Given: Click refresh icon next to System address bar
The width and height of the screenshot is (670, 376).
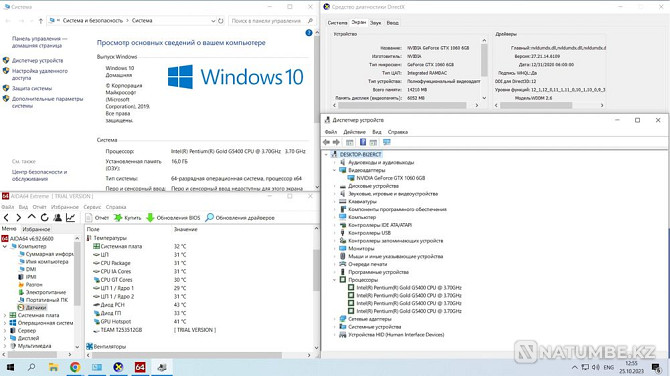Looking at the screenshot, I should (x=220, y=21).
